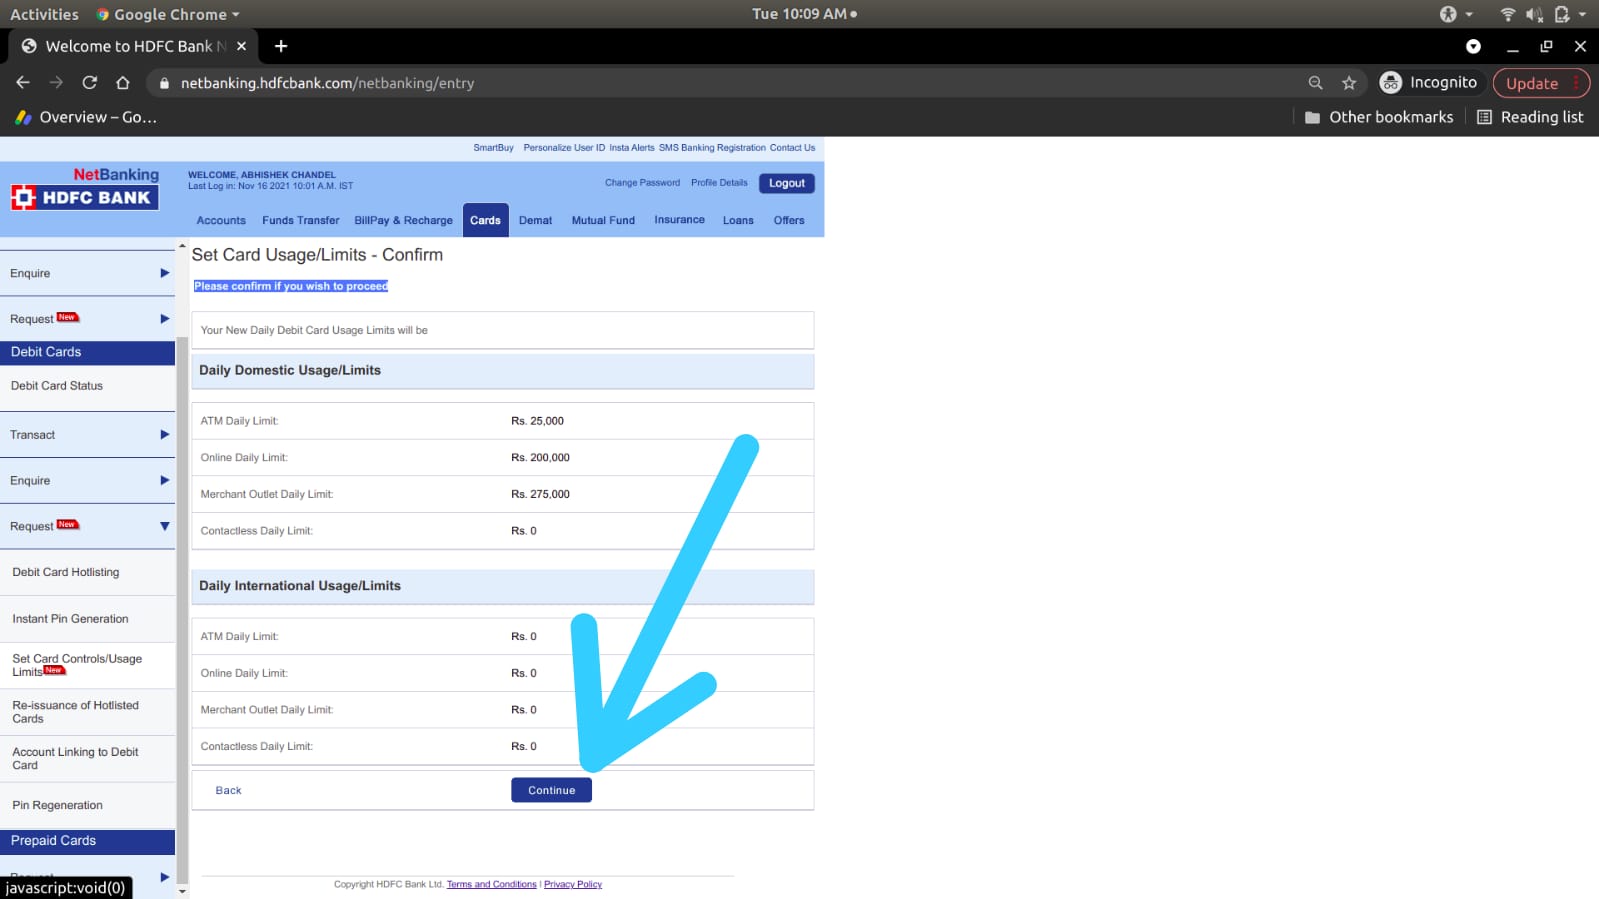The height and width of the screenshot is (899, 1599).
Task: Open BillPay & Recharge tab
Action: [403, 220]
